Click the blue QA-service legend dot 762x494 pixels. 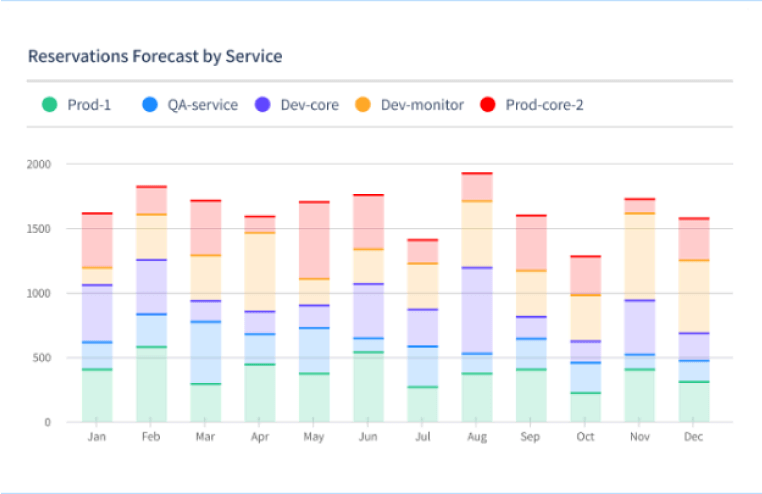click(150, 104)
